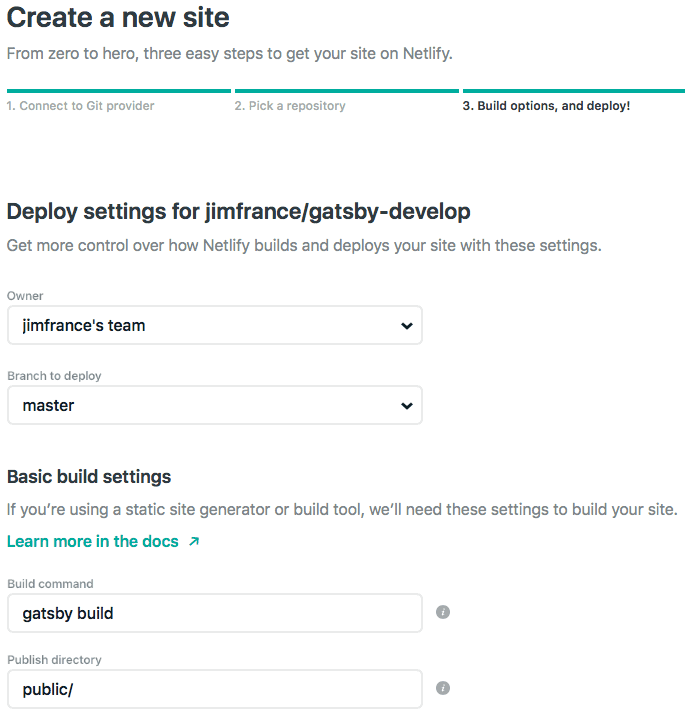This screenshot has height=722, width=685.
Task: Click the From zero to hero subtitle text
Action: click(230, 54)
